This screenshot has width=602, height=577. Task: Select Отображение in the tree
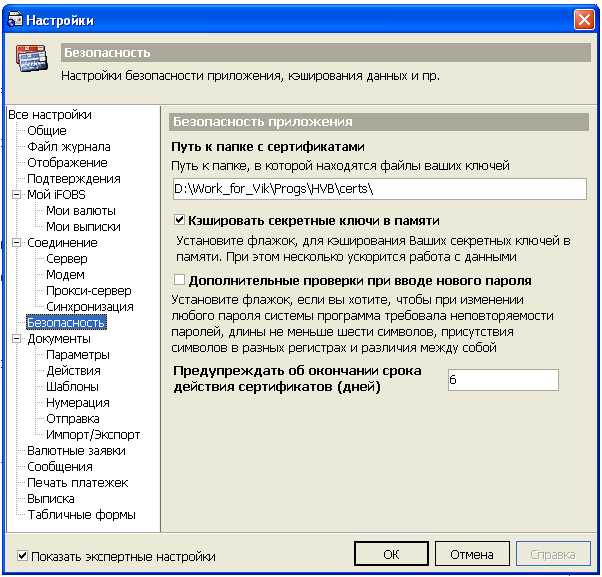67,162
